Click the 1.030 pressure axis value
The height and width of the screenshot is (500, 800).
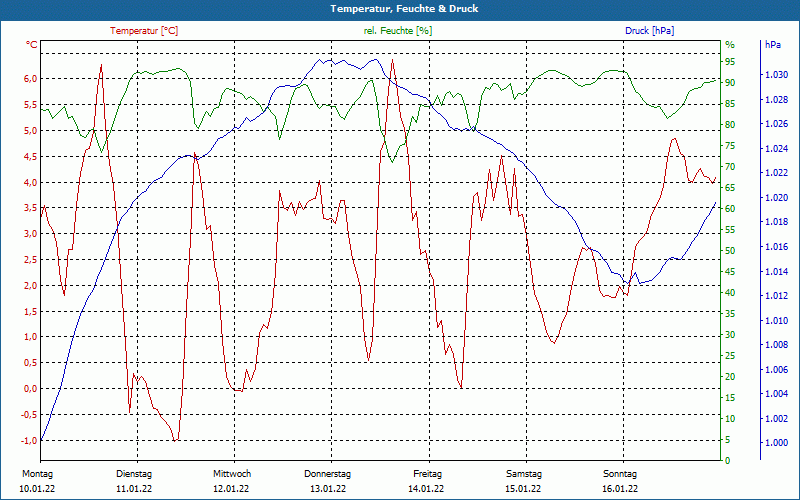(x=777, y=75)
